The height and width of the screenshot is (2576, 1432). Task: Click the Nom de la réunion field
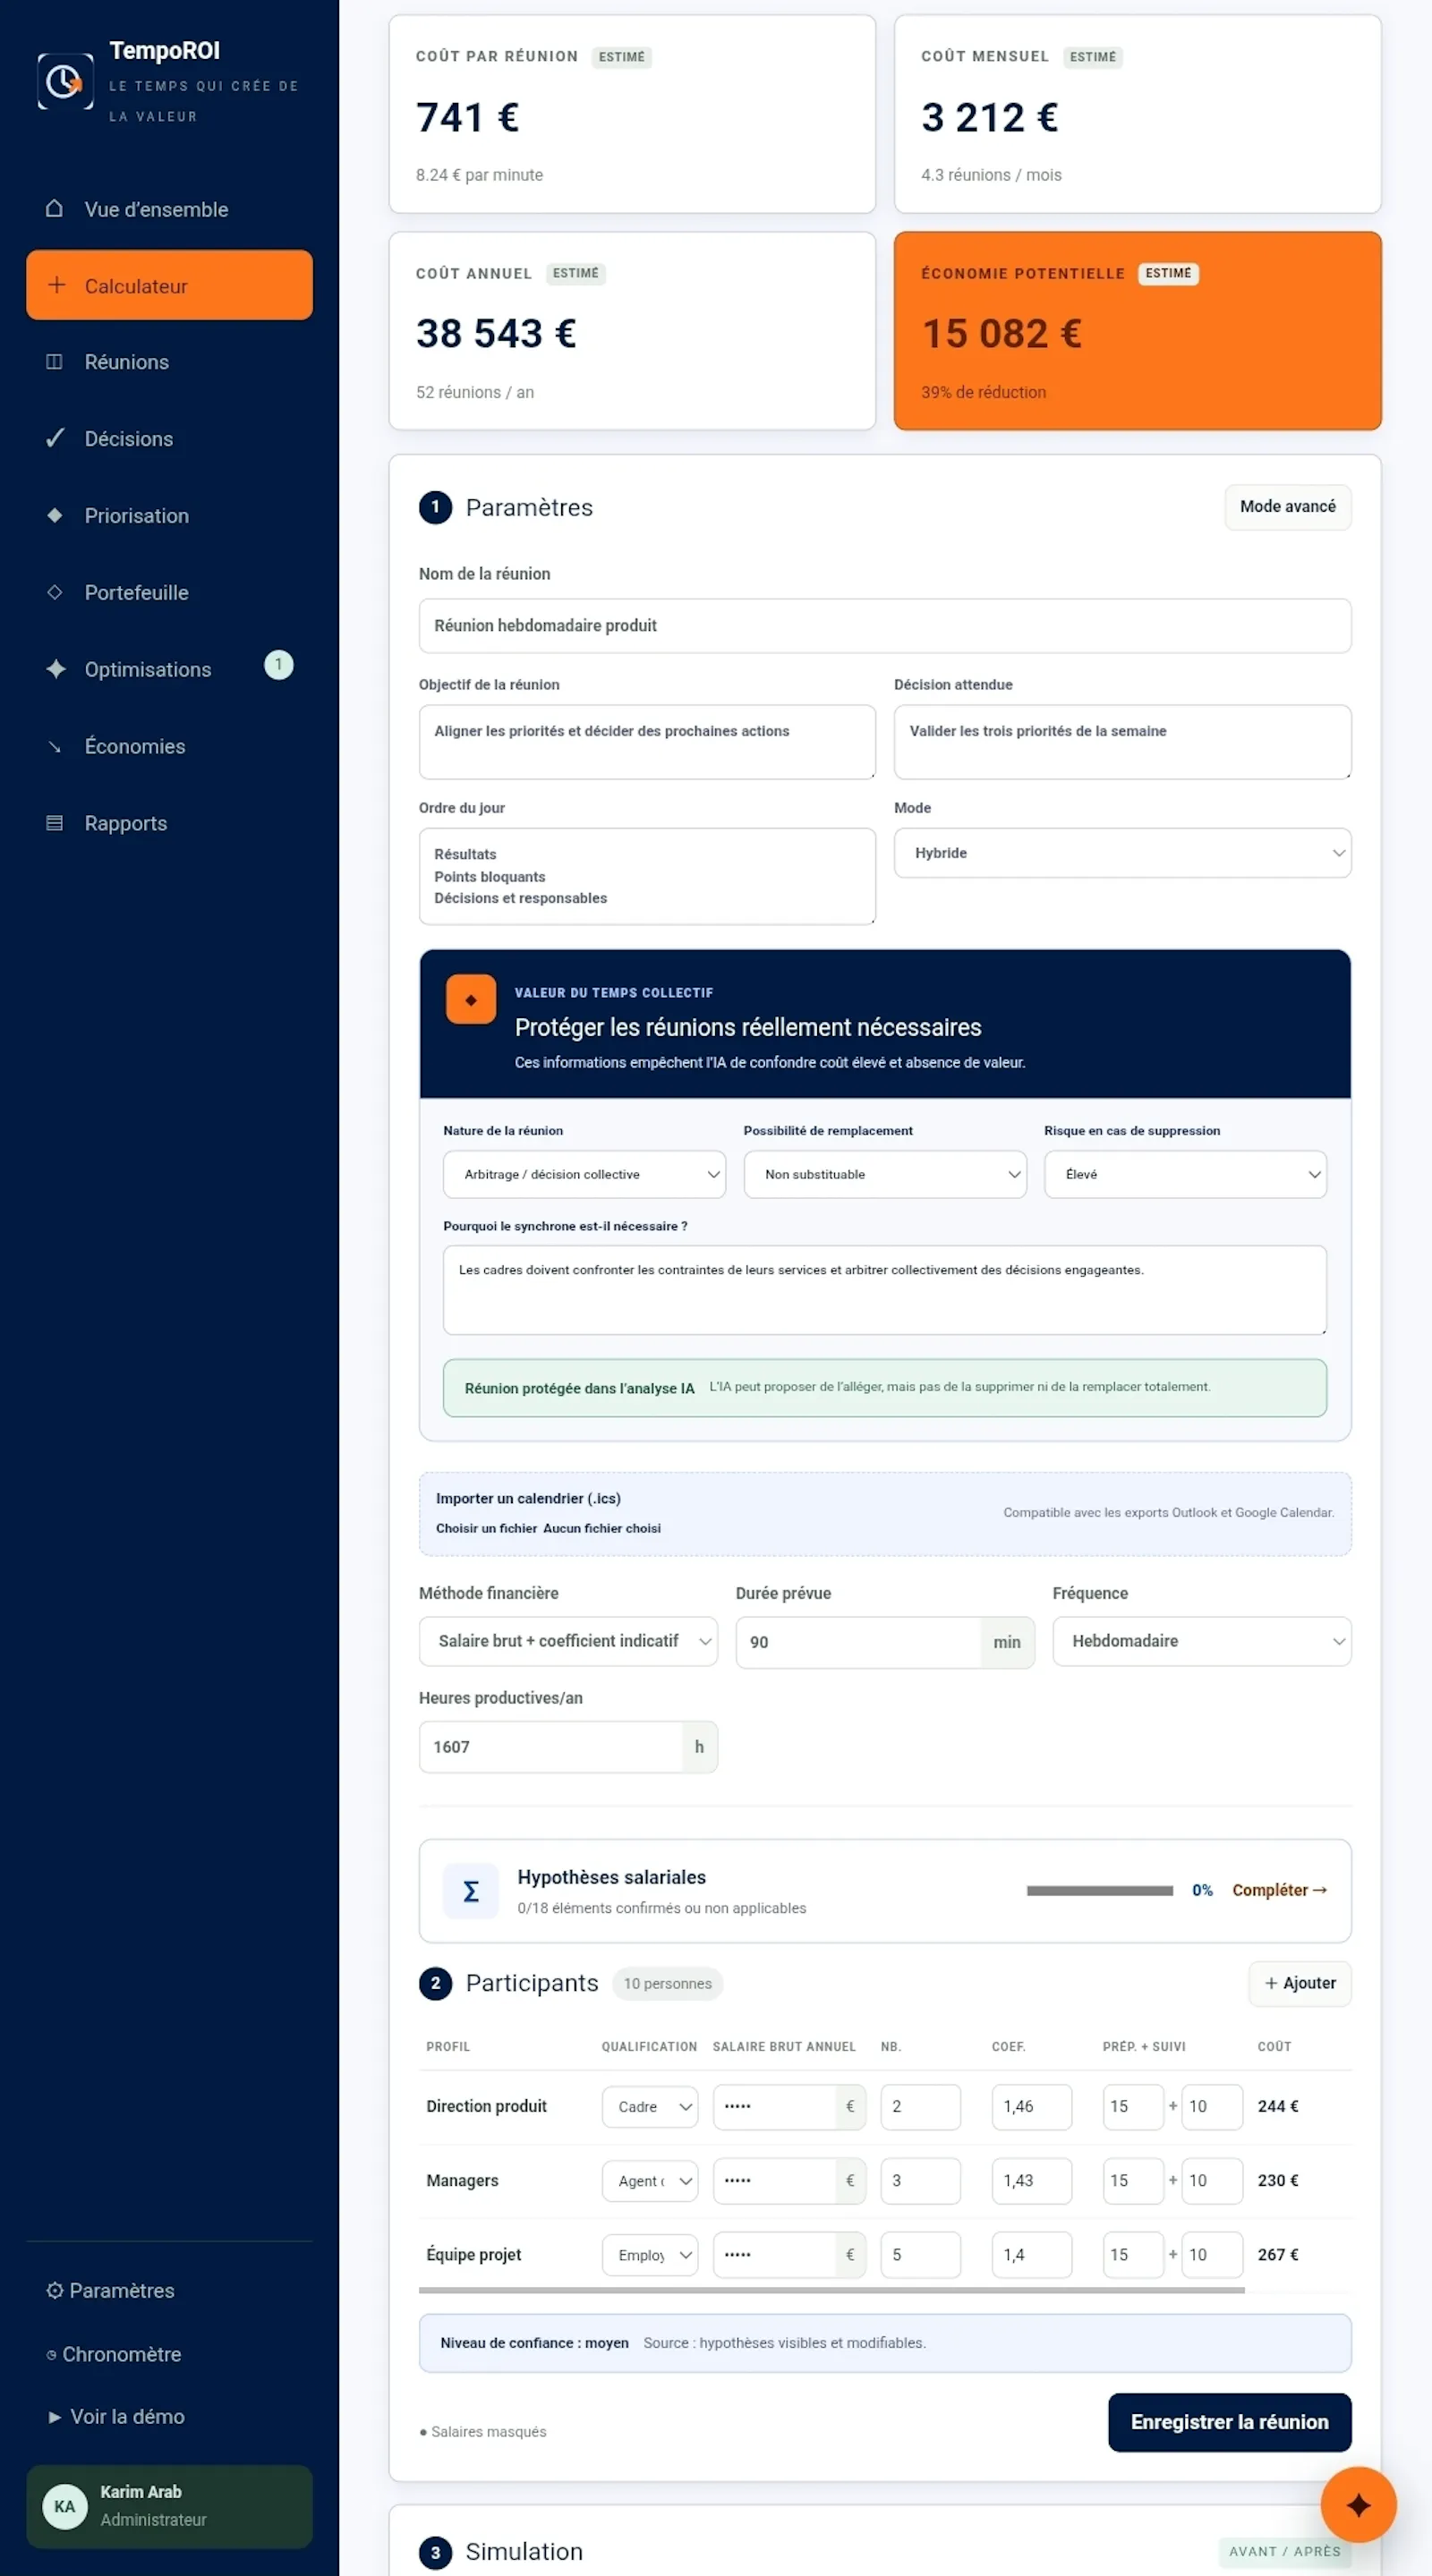pyautogui.click(x=885, y=626)
